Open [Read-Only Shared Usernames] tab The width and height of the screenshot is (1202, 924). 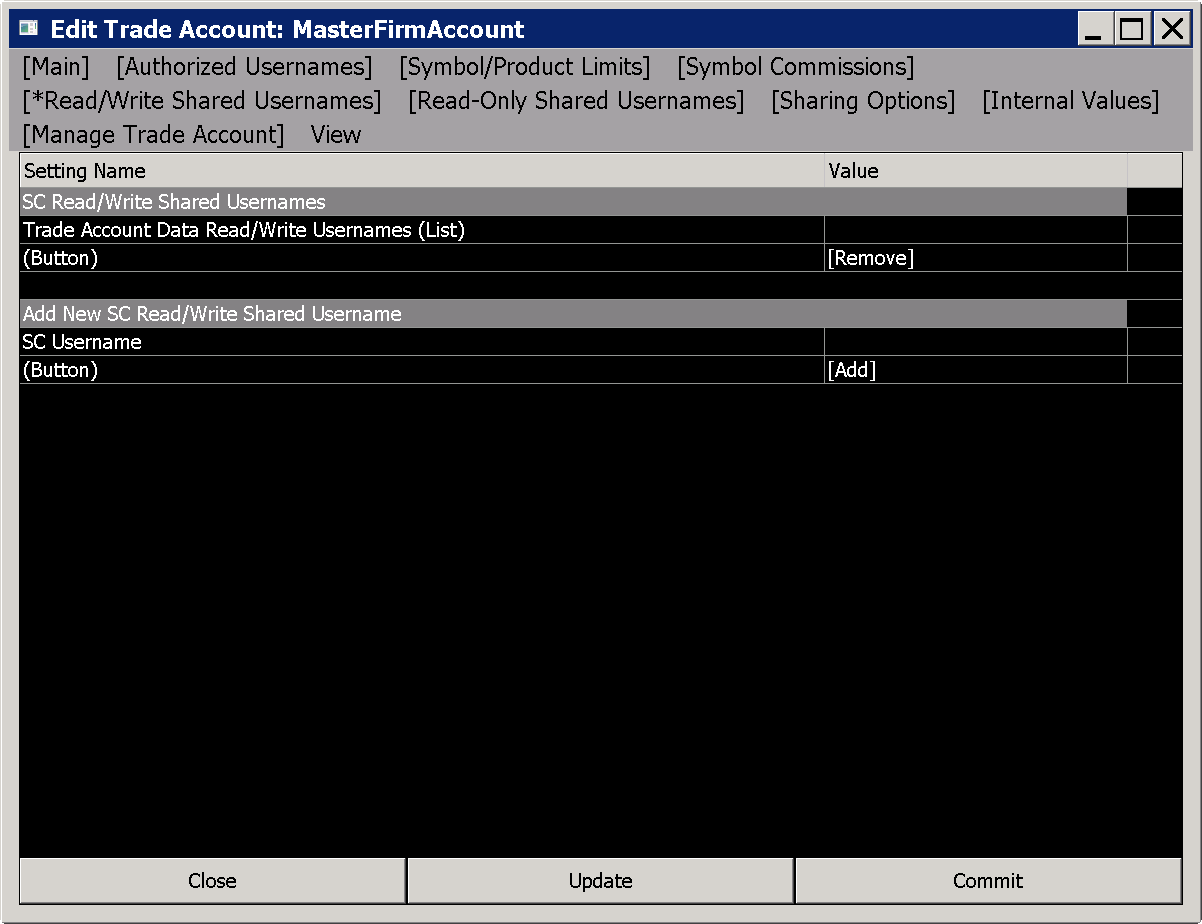click(x=576, y=101)
